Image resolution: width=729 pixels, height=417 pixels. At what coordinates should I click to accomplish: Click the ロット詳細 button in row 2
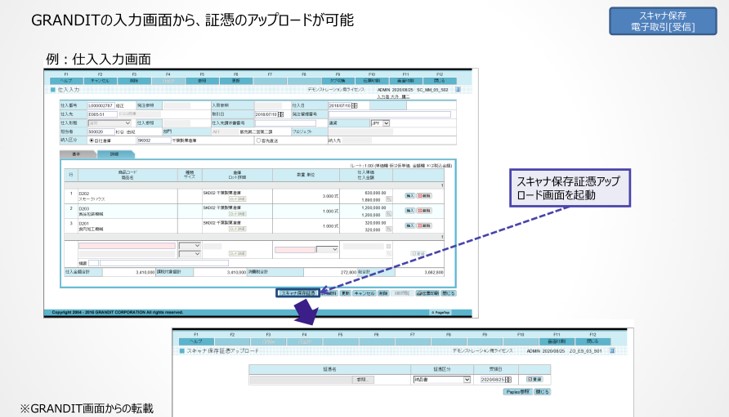[x=238, y=214]
